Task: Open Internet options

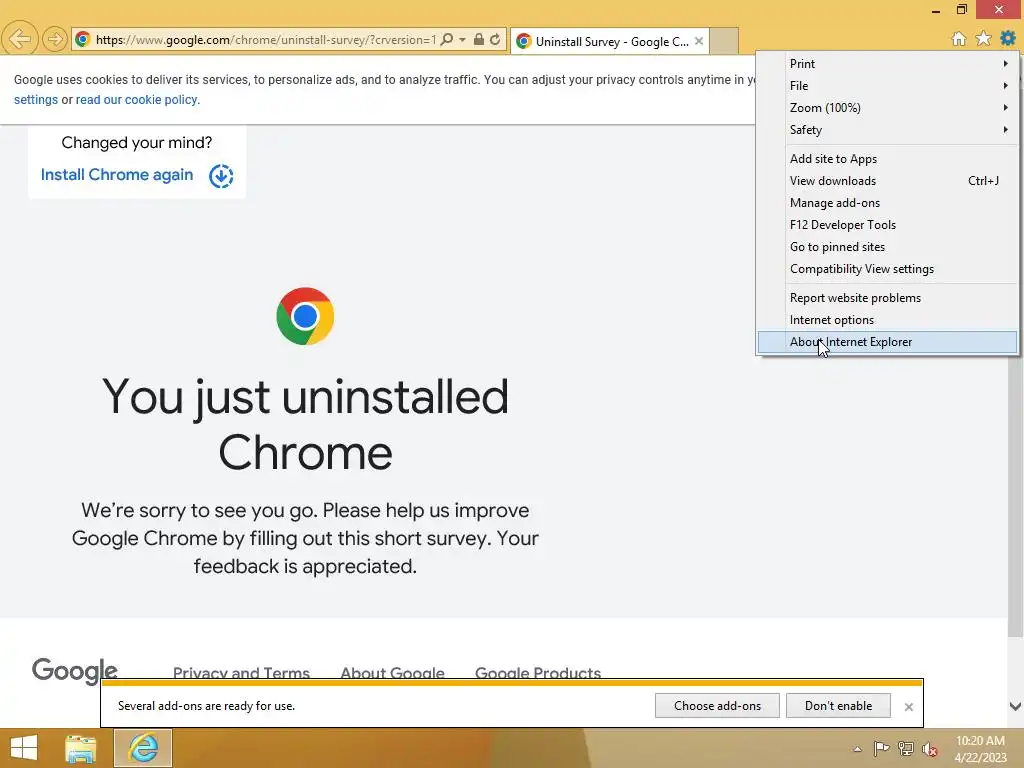Action: pos(888,320)
